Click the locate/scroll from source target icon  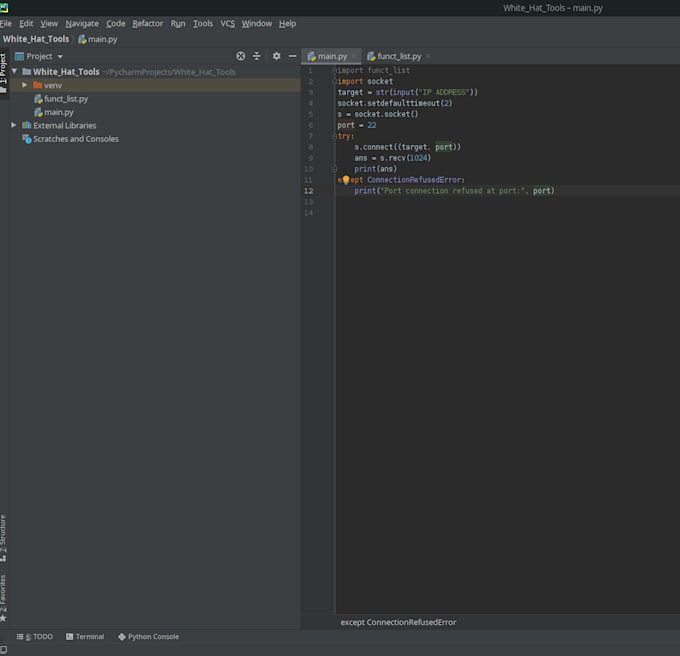pos(241,56)
